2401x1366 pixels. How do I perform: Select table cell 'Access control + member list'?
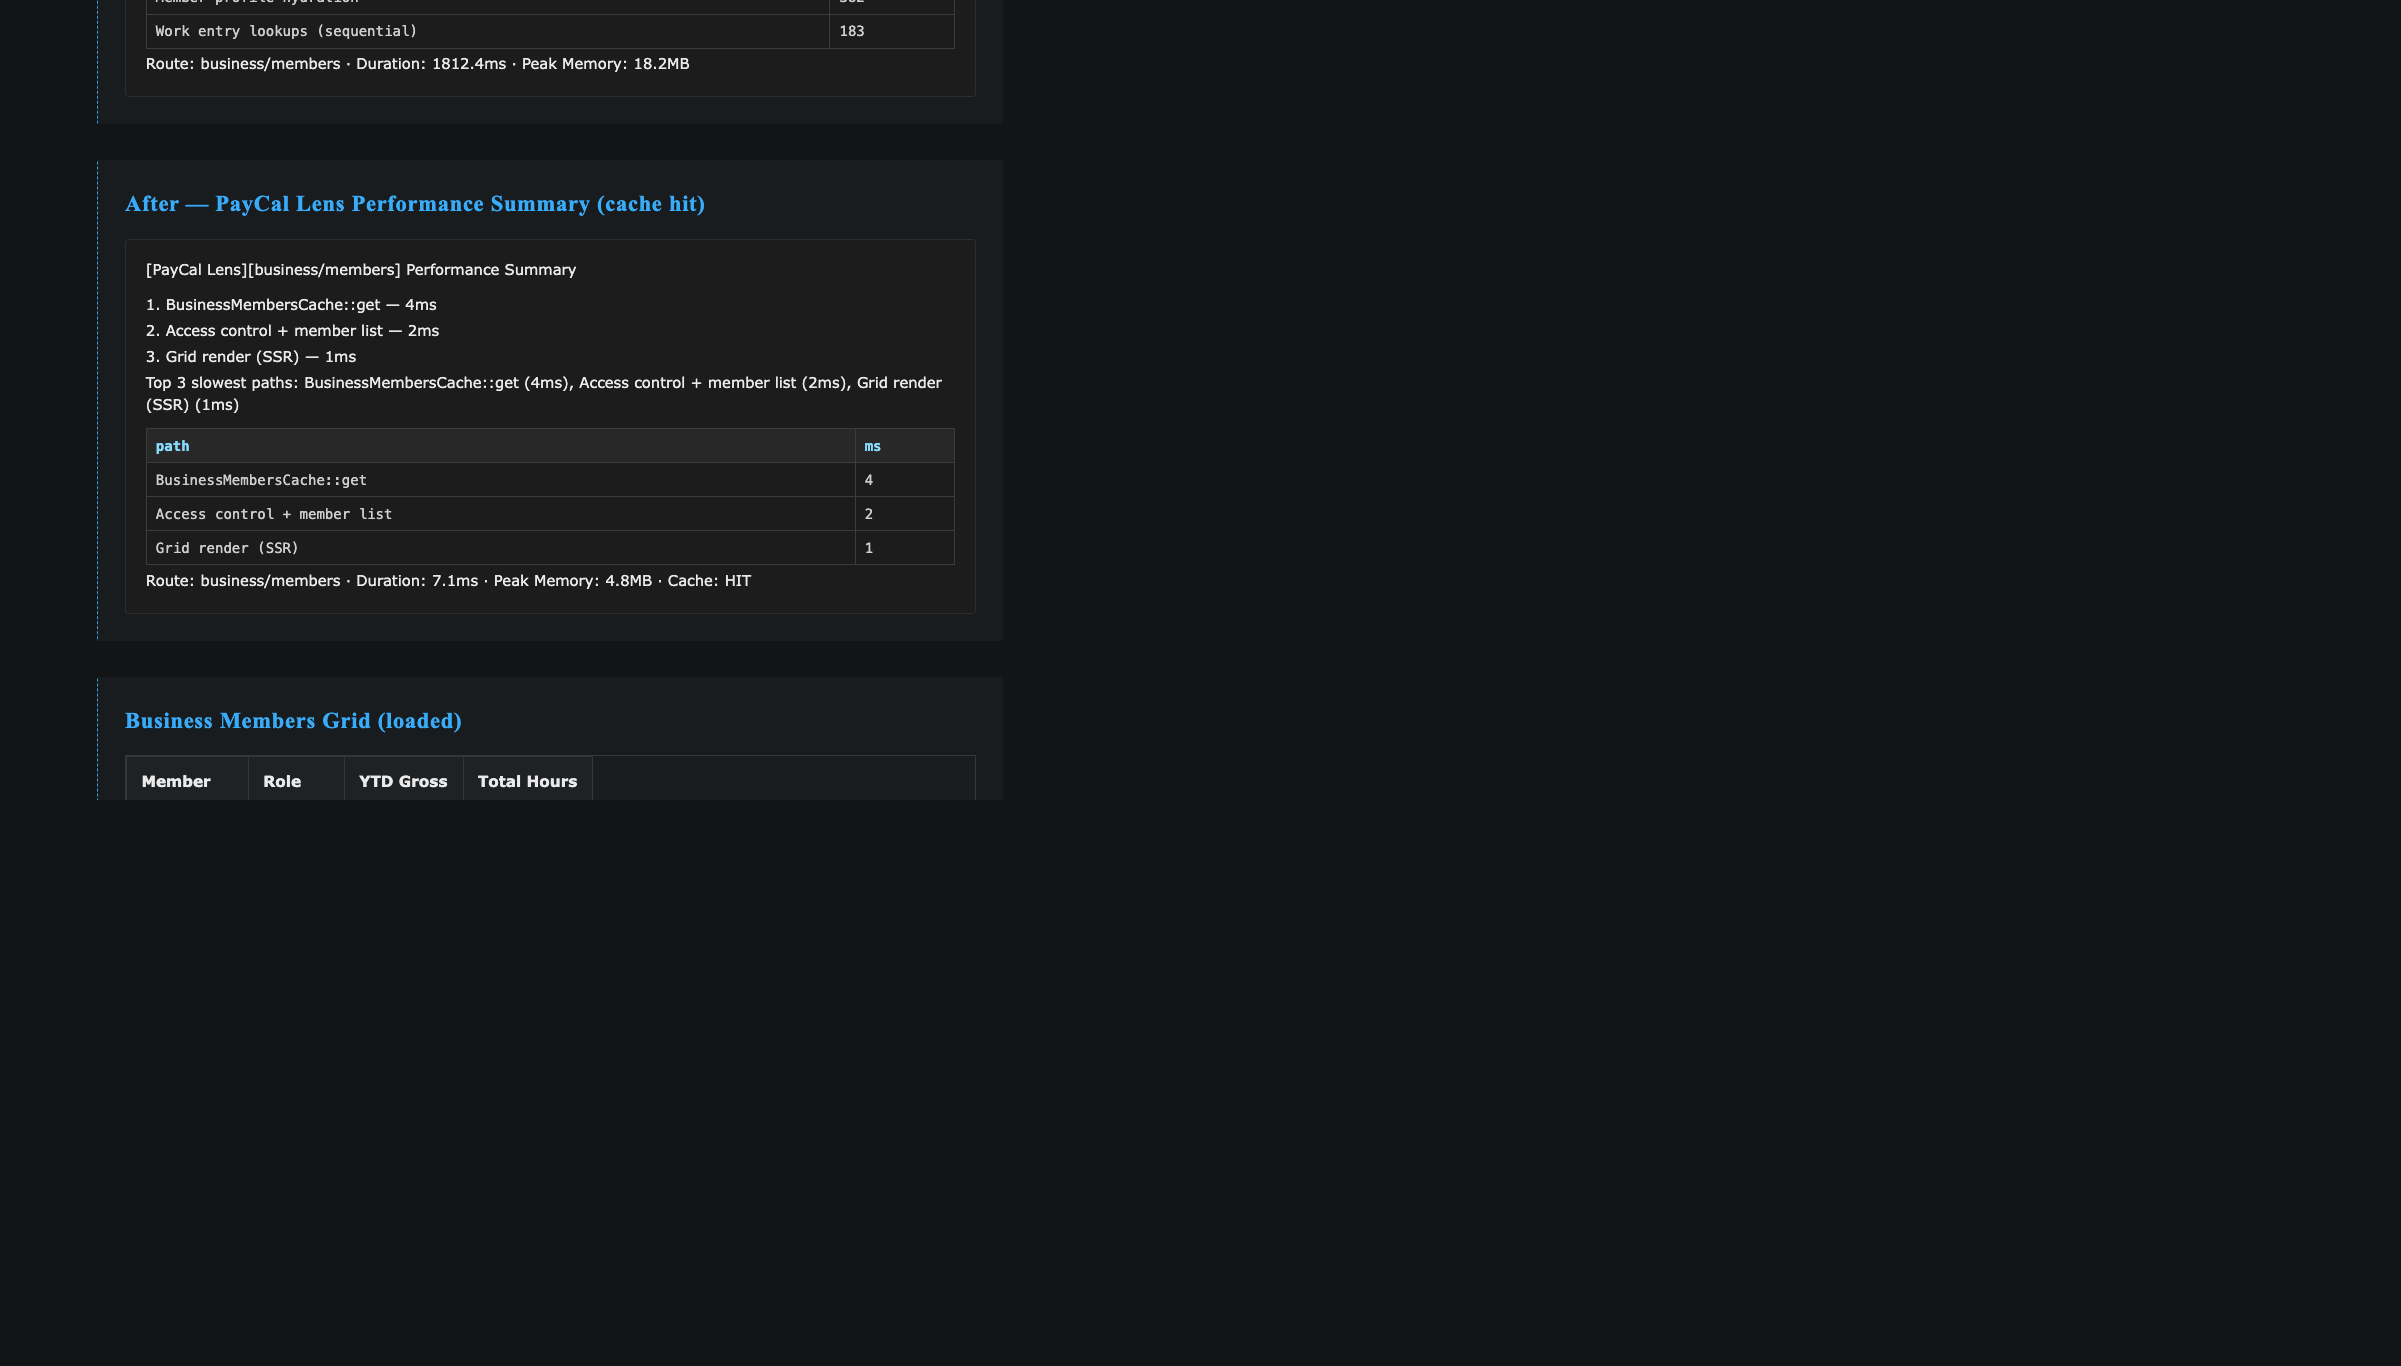501,514
